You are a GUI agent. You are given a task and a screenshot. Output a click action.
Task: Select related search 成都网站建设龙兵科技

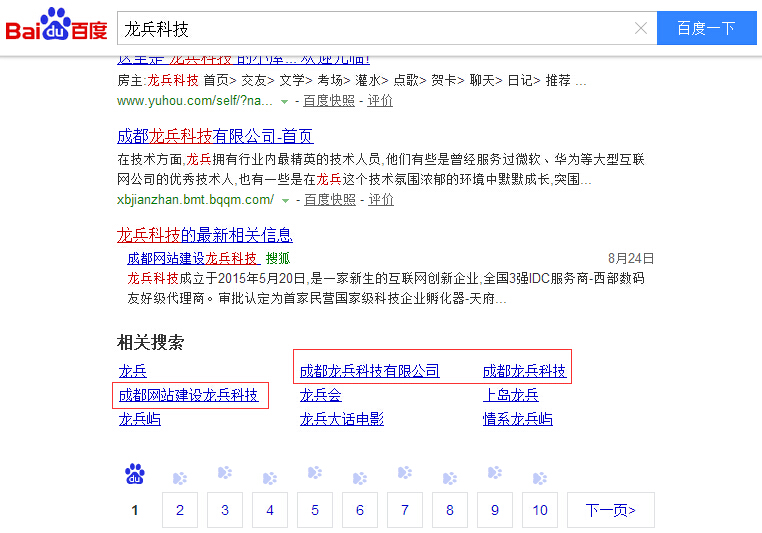(x=188, y=395)
